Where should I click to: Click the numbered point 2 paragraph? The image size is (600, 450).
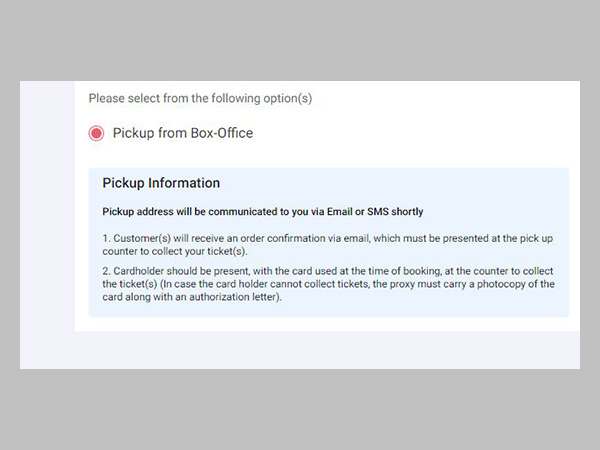click(328, 285)
